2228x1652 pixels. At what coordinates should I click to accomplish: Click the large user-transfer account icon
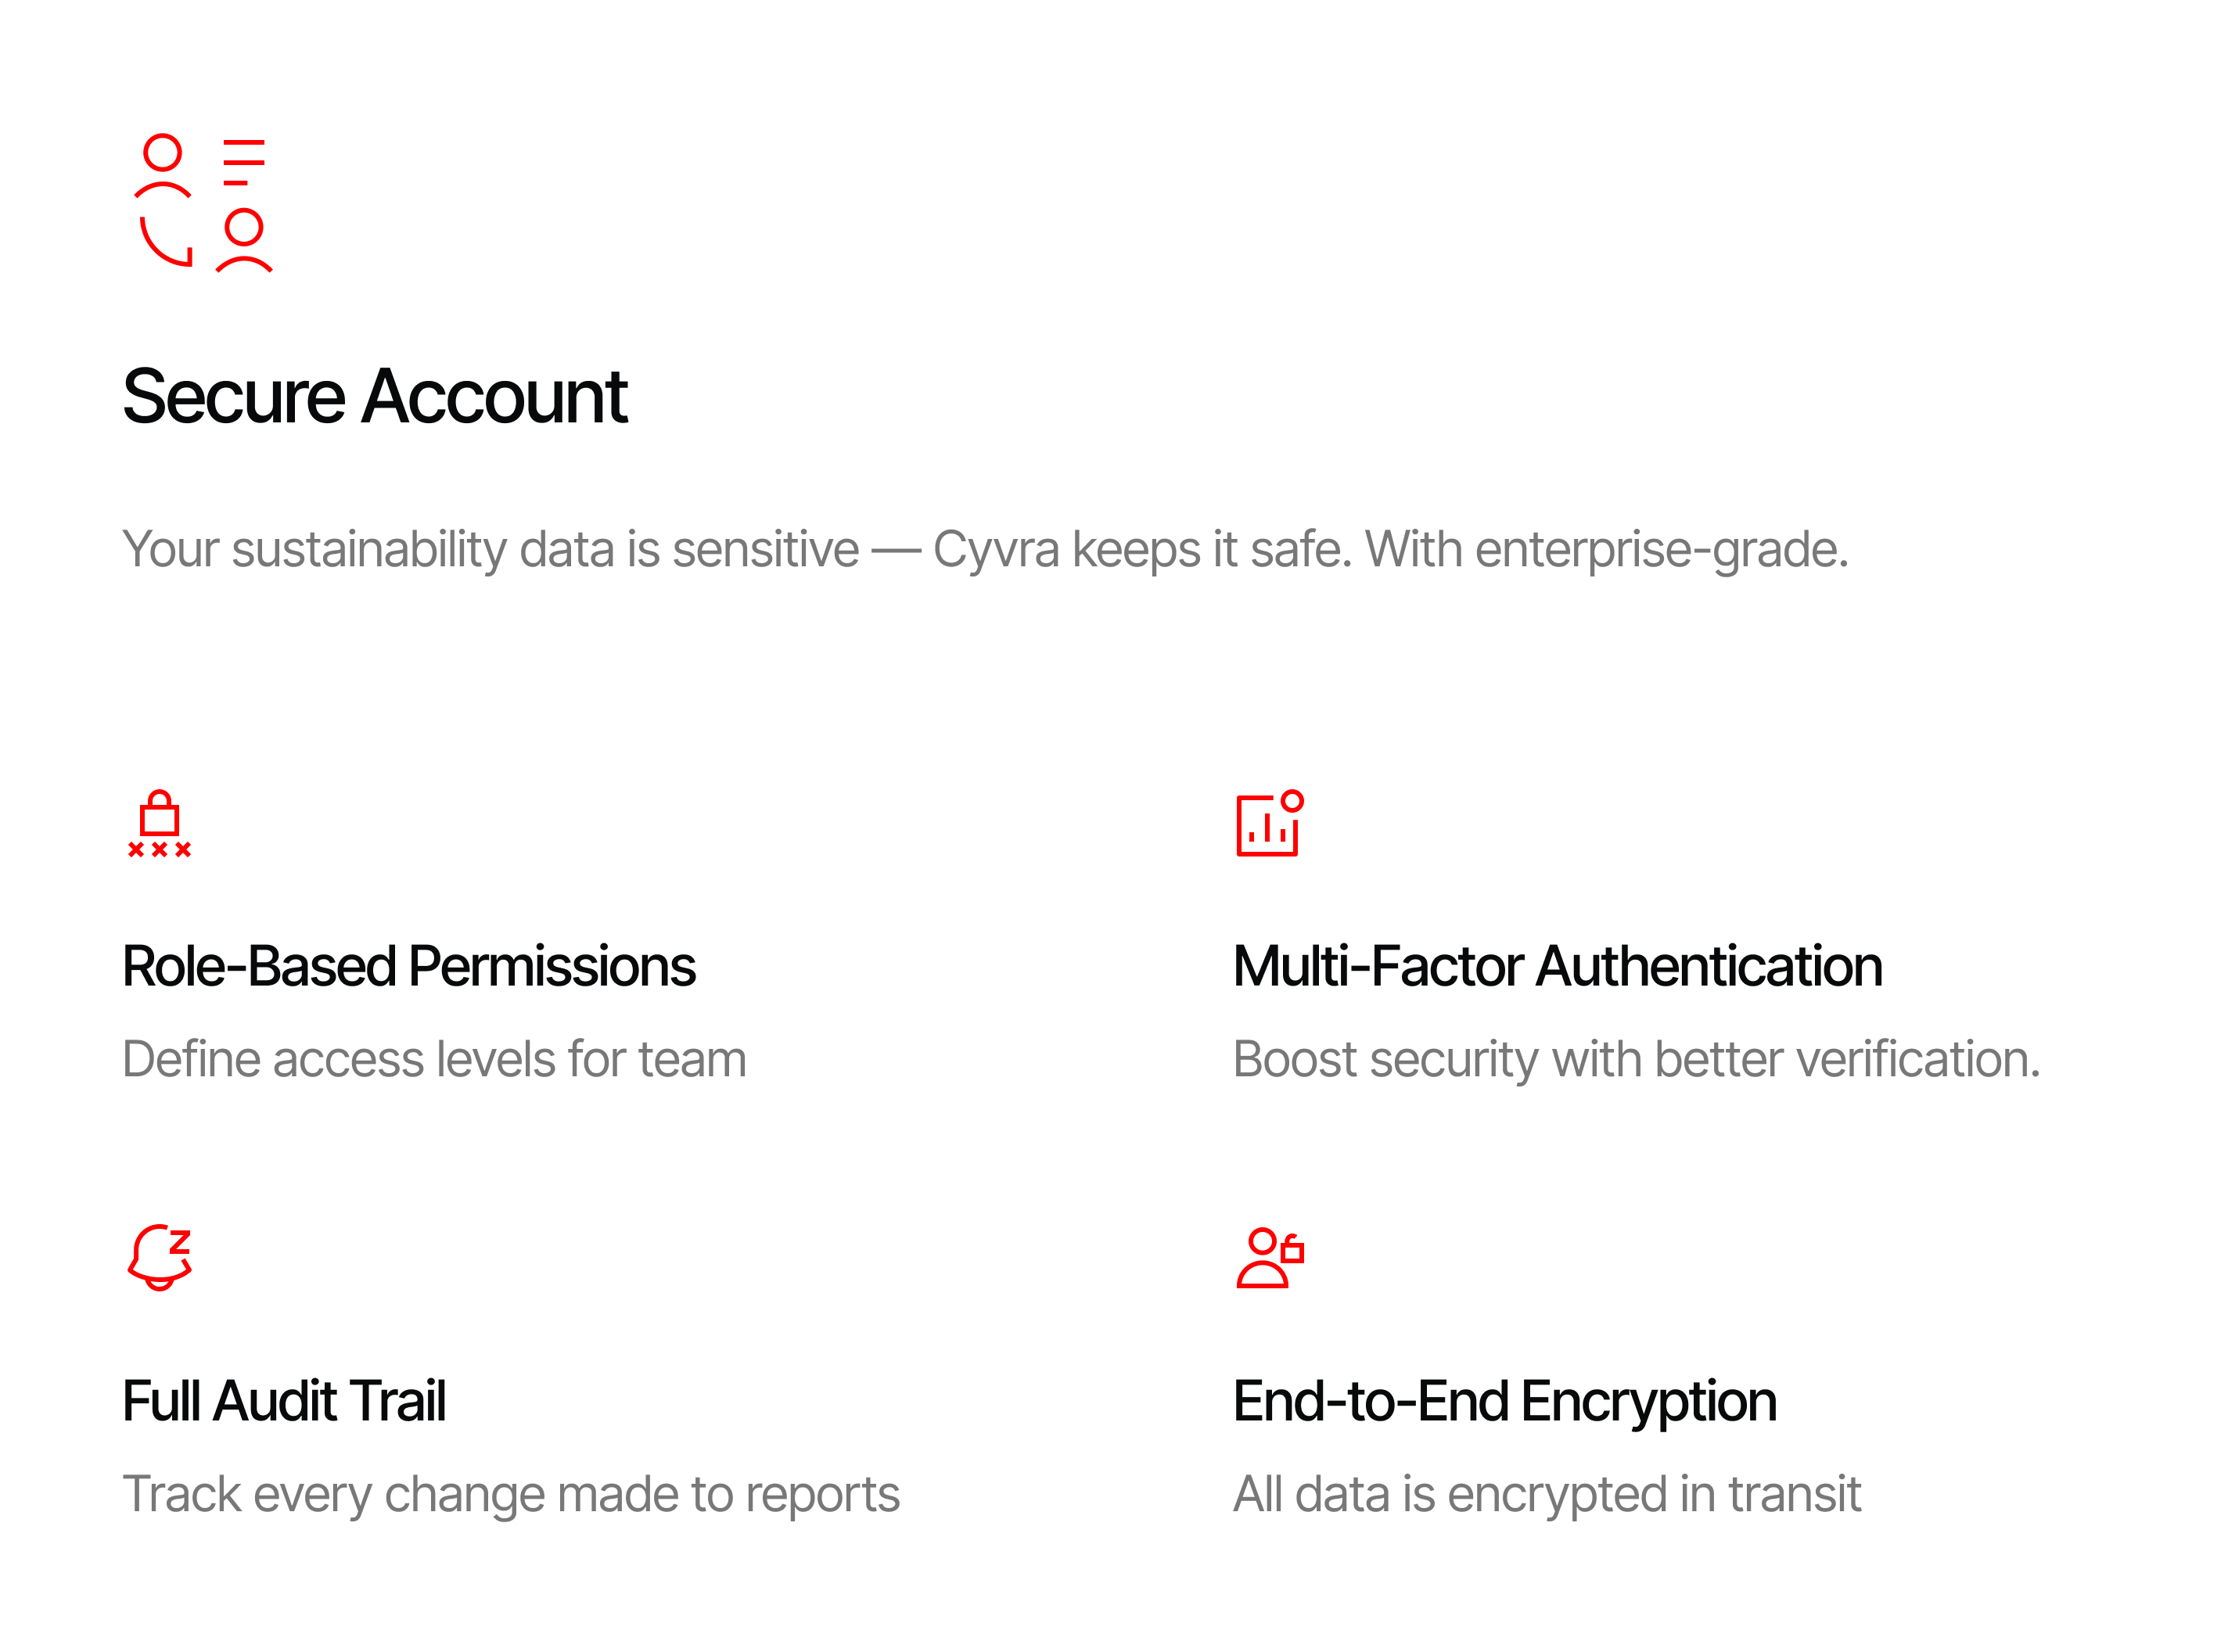[203, 203]
